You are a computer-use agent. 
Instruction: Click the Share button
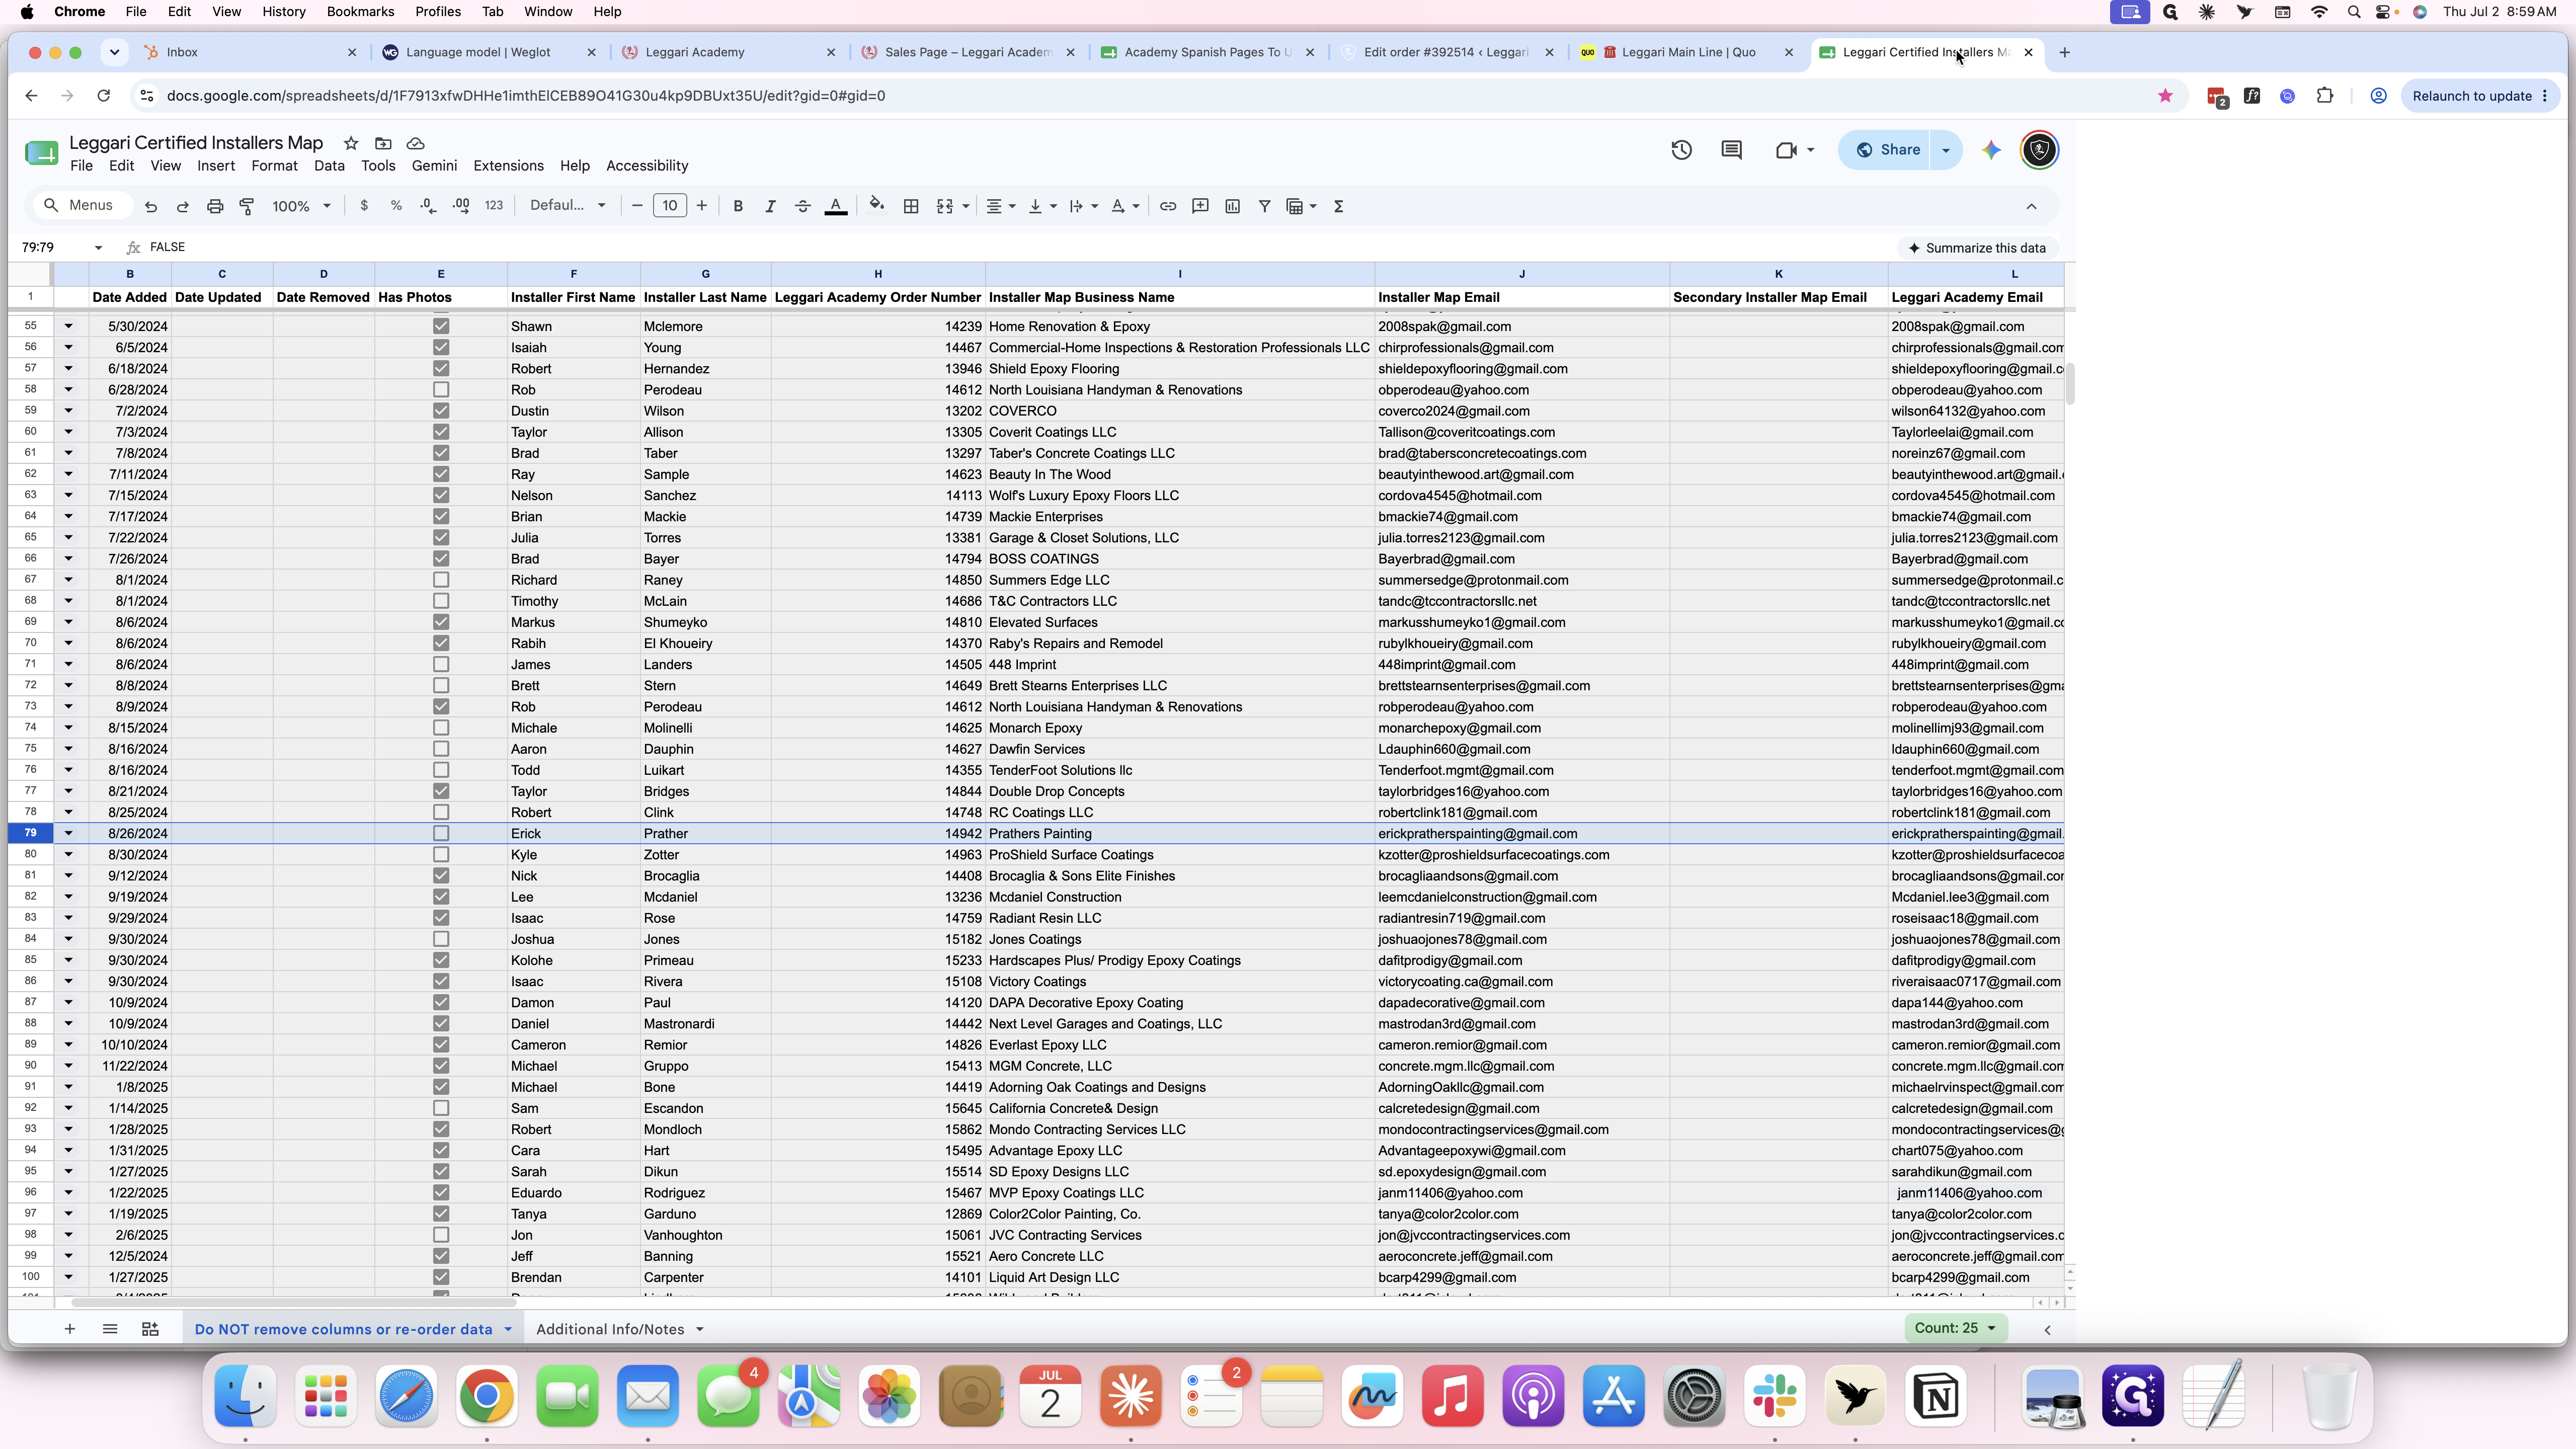point(1888,150)
